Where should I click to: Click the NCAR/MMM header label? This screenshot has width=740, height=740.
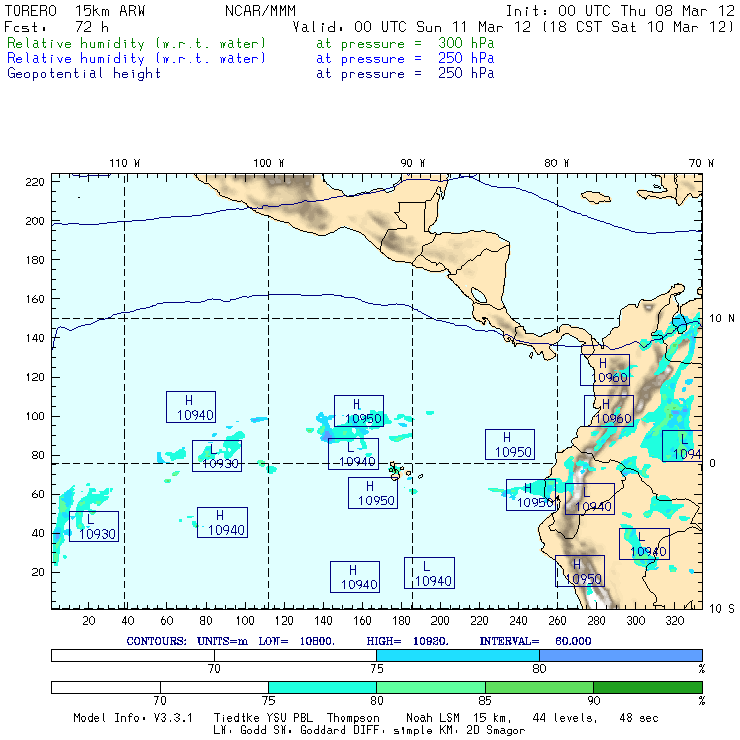tap(260, 11)
